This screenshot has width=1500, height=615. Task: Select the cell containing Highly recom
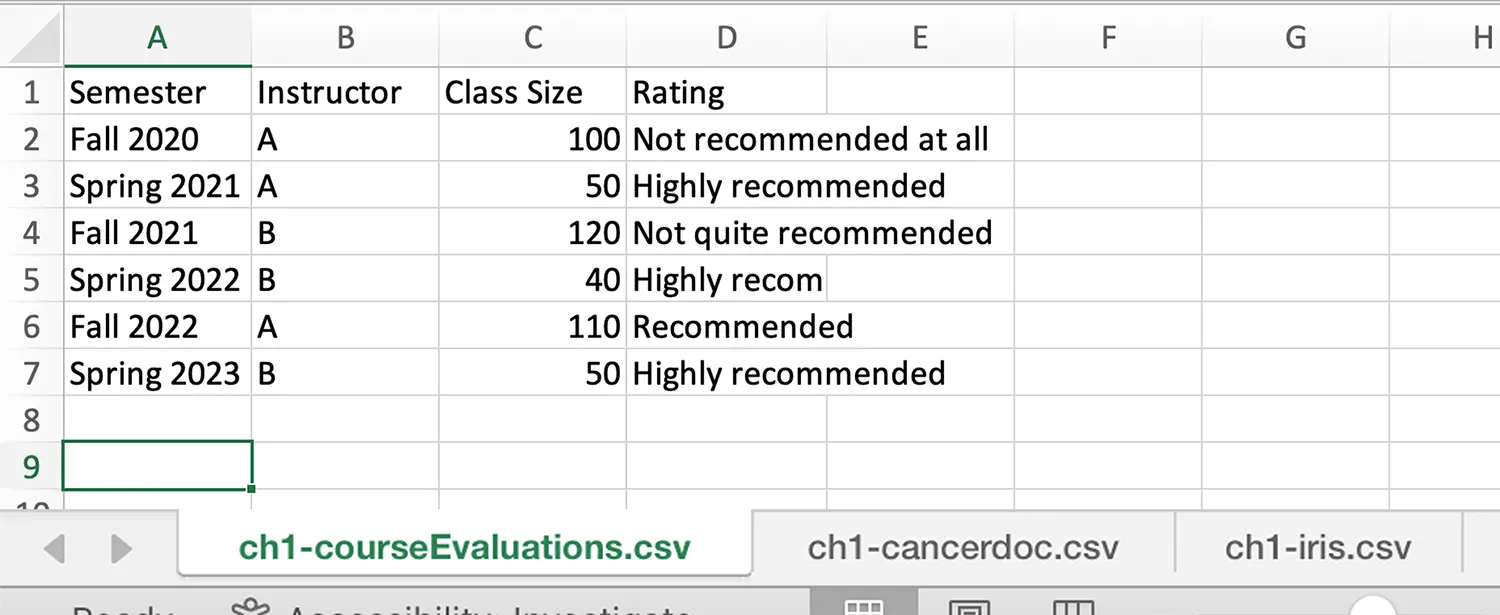(x=727, y=280)
